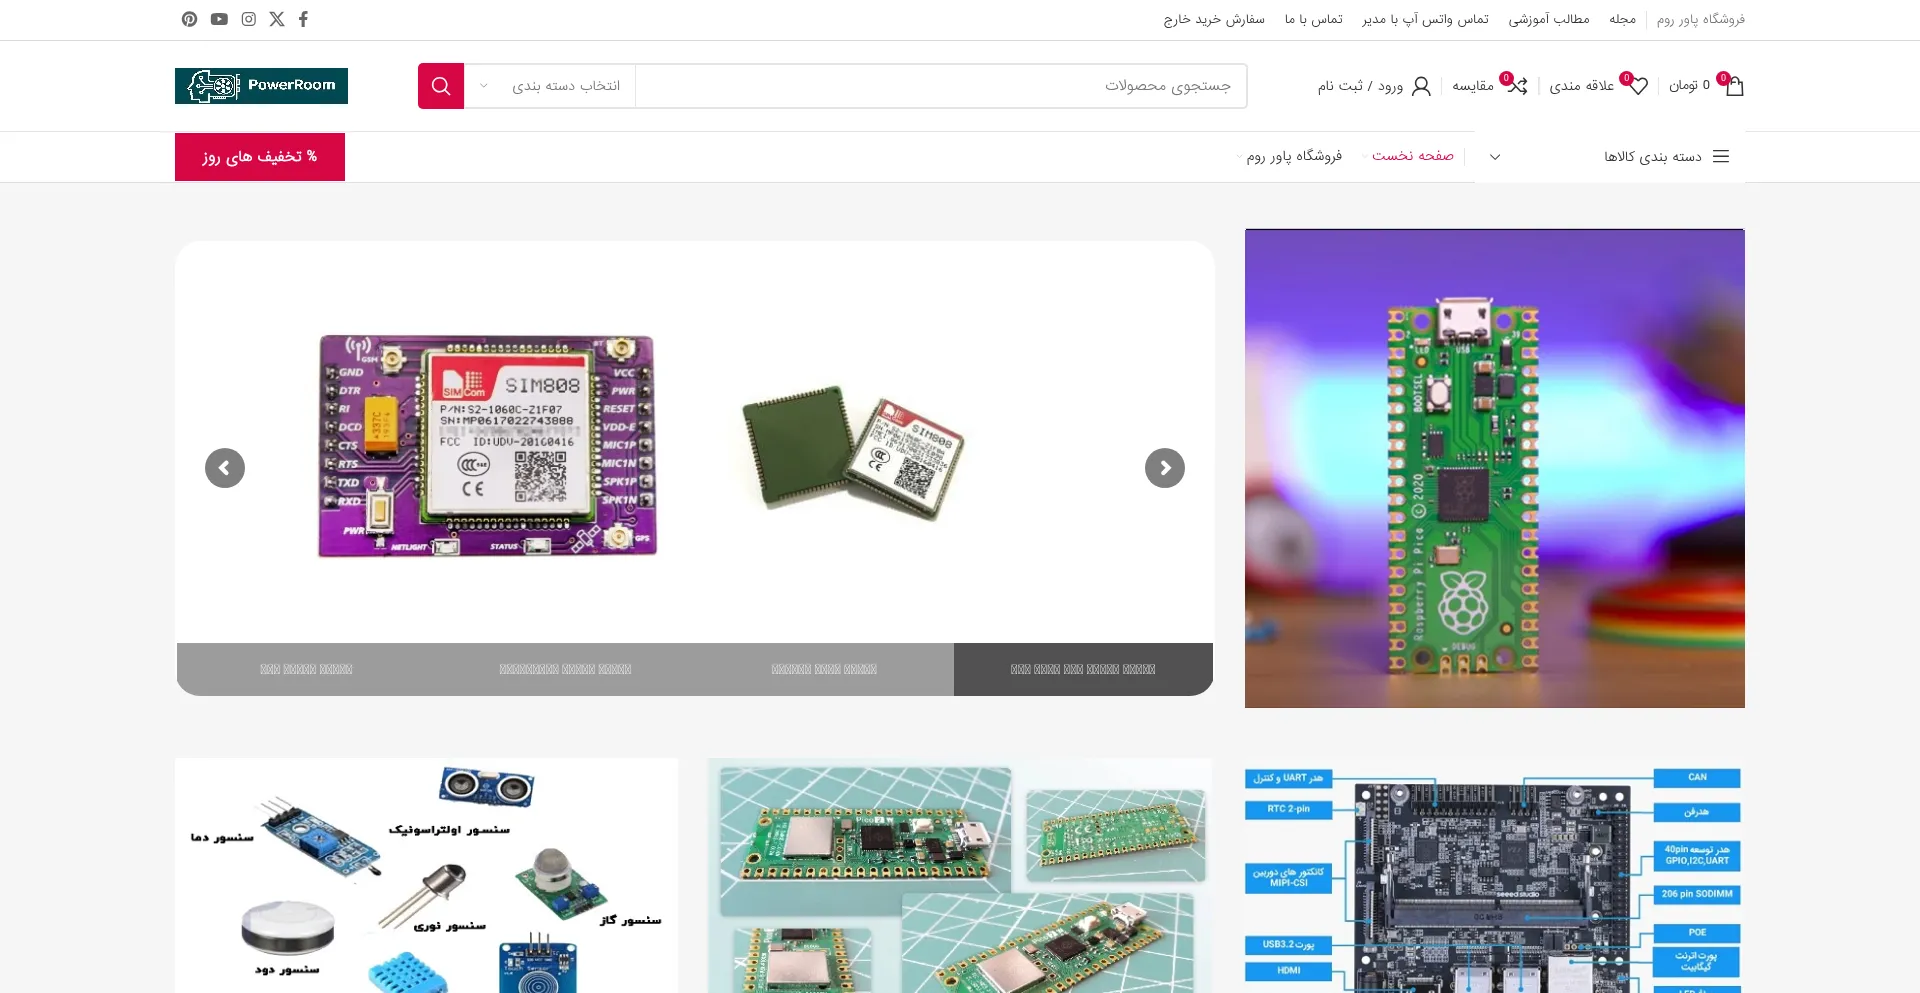Open the wishlist heart icon

click(1637, 86)
